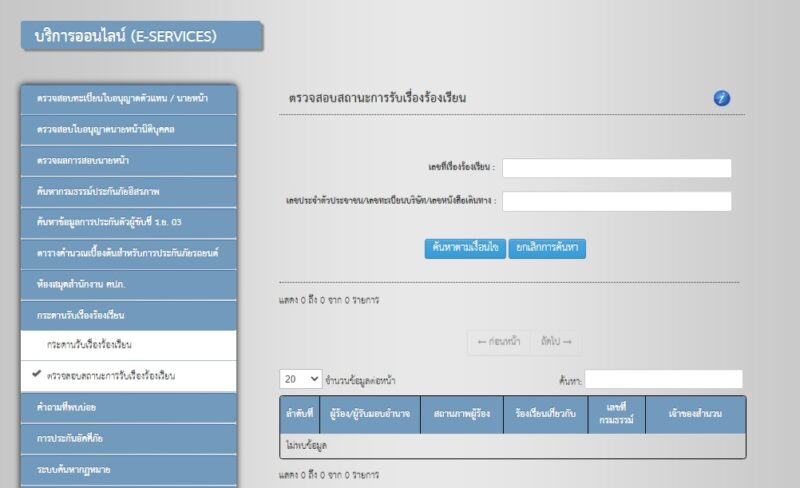Open ตรวจสอบทะเบียนใบอนุญาตตัวแทน / นายหน้า menu
The height and width of the screenshot is (488, 800).
tap(129, 99)
